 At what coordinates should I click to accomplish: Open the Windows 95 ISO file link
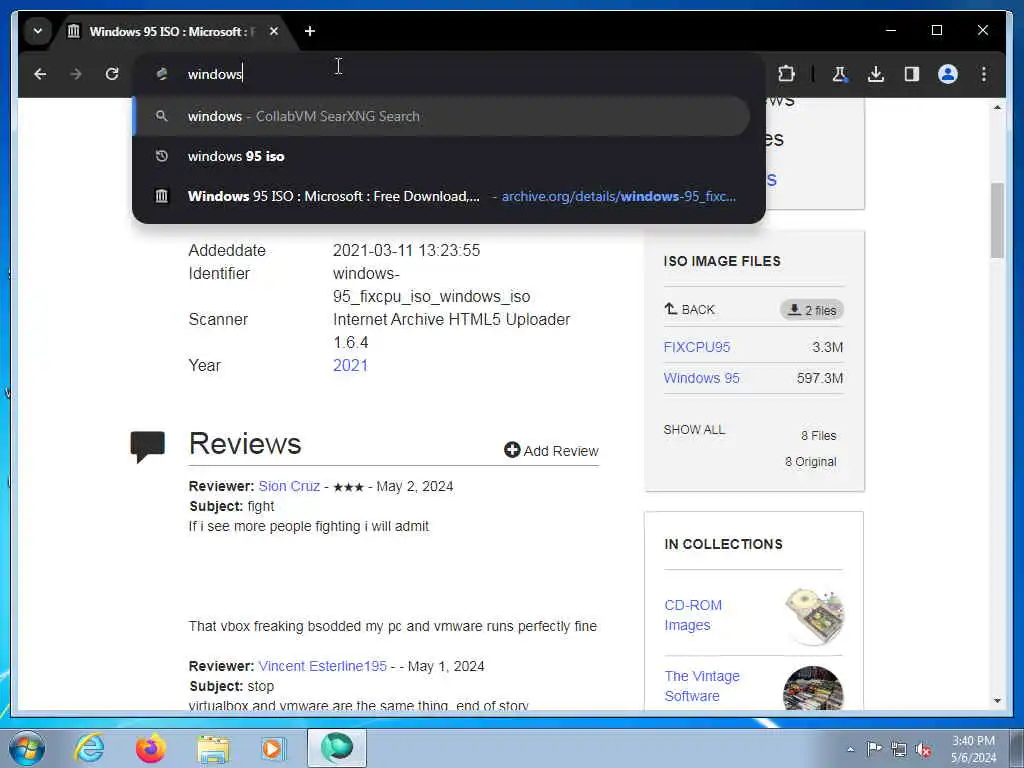[701, 378]
